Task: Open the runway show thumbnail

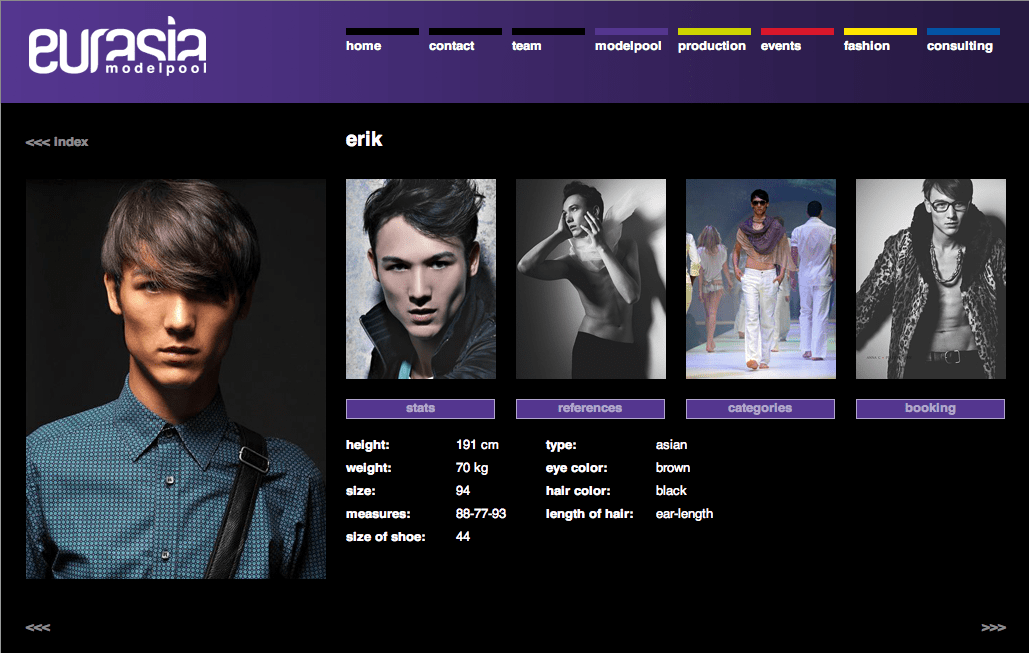Action: coord(761,279)
